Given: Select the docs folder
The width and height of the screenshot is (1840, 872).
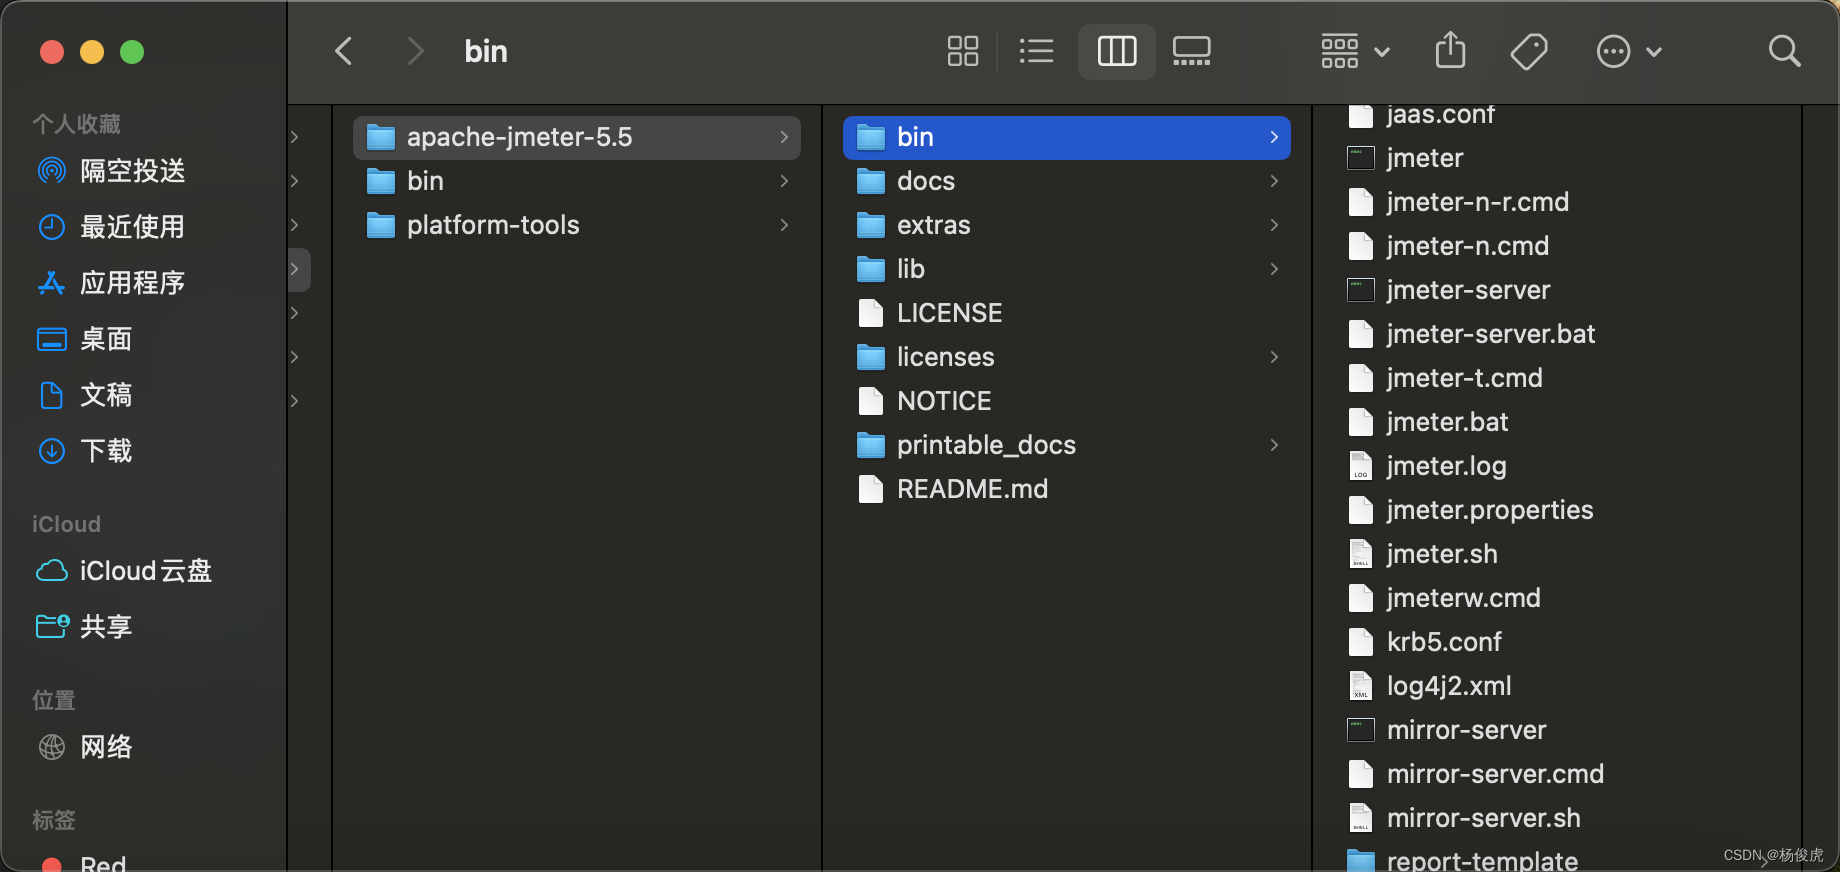Looking at the screenshot, I should point(1067,181).
